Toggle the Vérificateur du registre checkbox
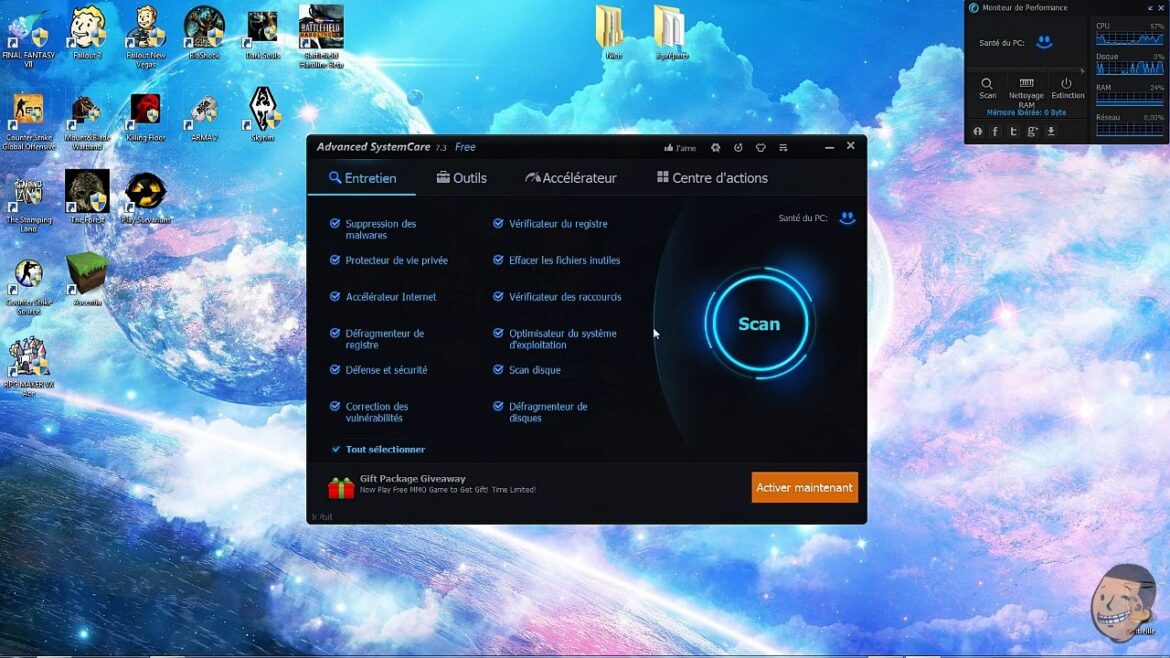 pyautogui.click(x=498, y=224)
